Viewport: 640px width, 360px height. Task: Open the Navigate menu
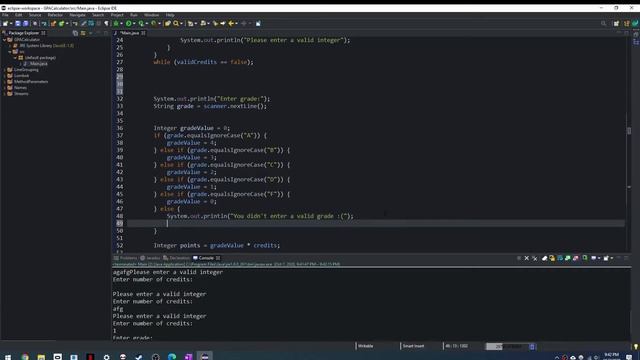[x=77, y=15]
